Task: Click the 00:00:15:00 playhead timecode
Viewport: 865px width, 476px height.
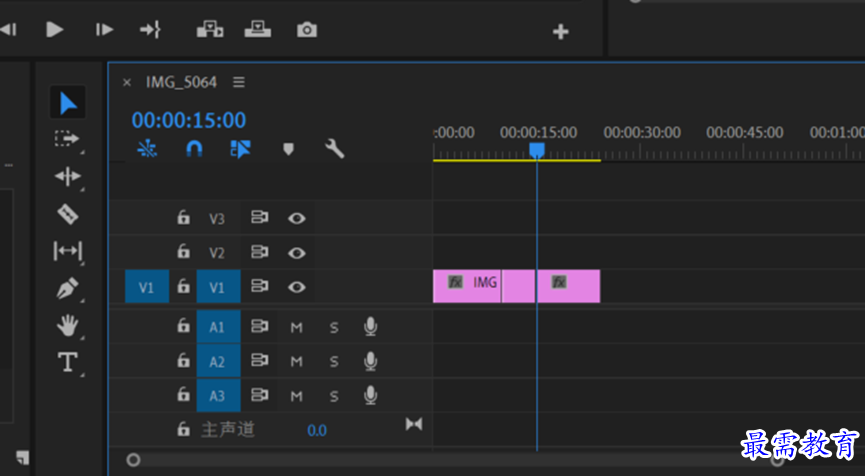Action: pos(189,120)
